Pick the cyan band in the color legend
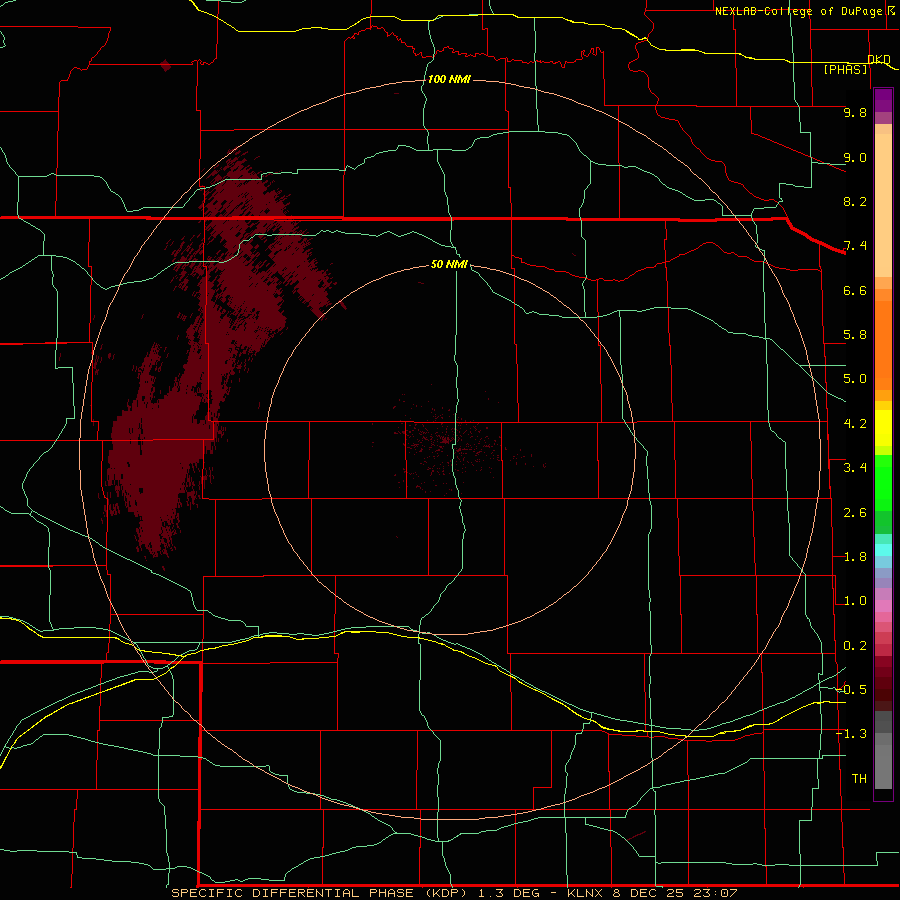 click(x=883, y=550)
